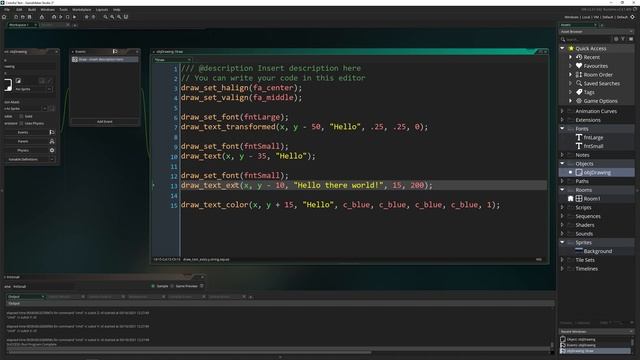Click the filter funnel icon in Asset Browser
Image resolution: width=640 pixels, height=360 pixels.
point(623,39)
